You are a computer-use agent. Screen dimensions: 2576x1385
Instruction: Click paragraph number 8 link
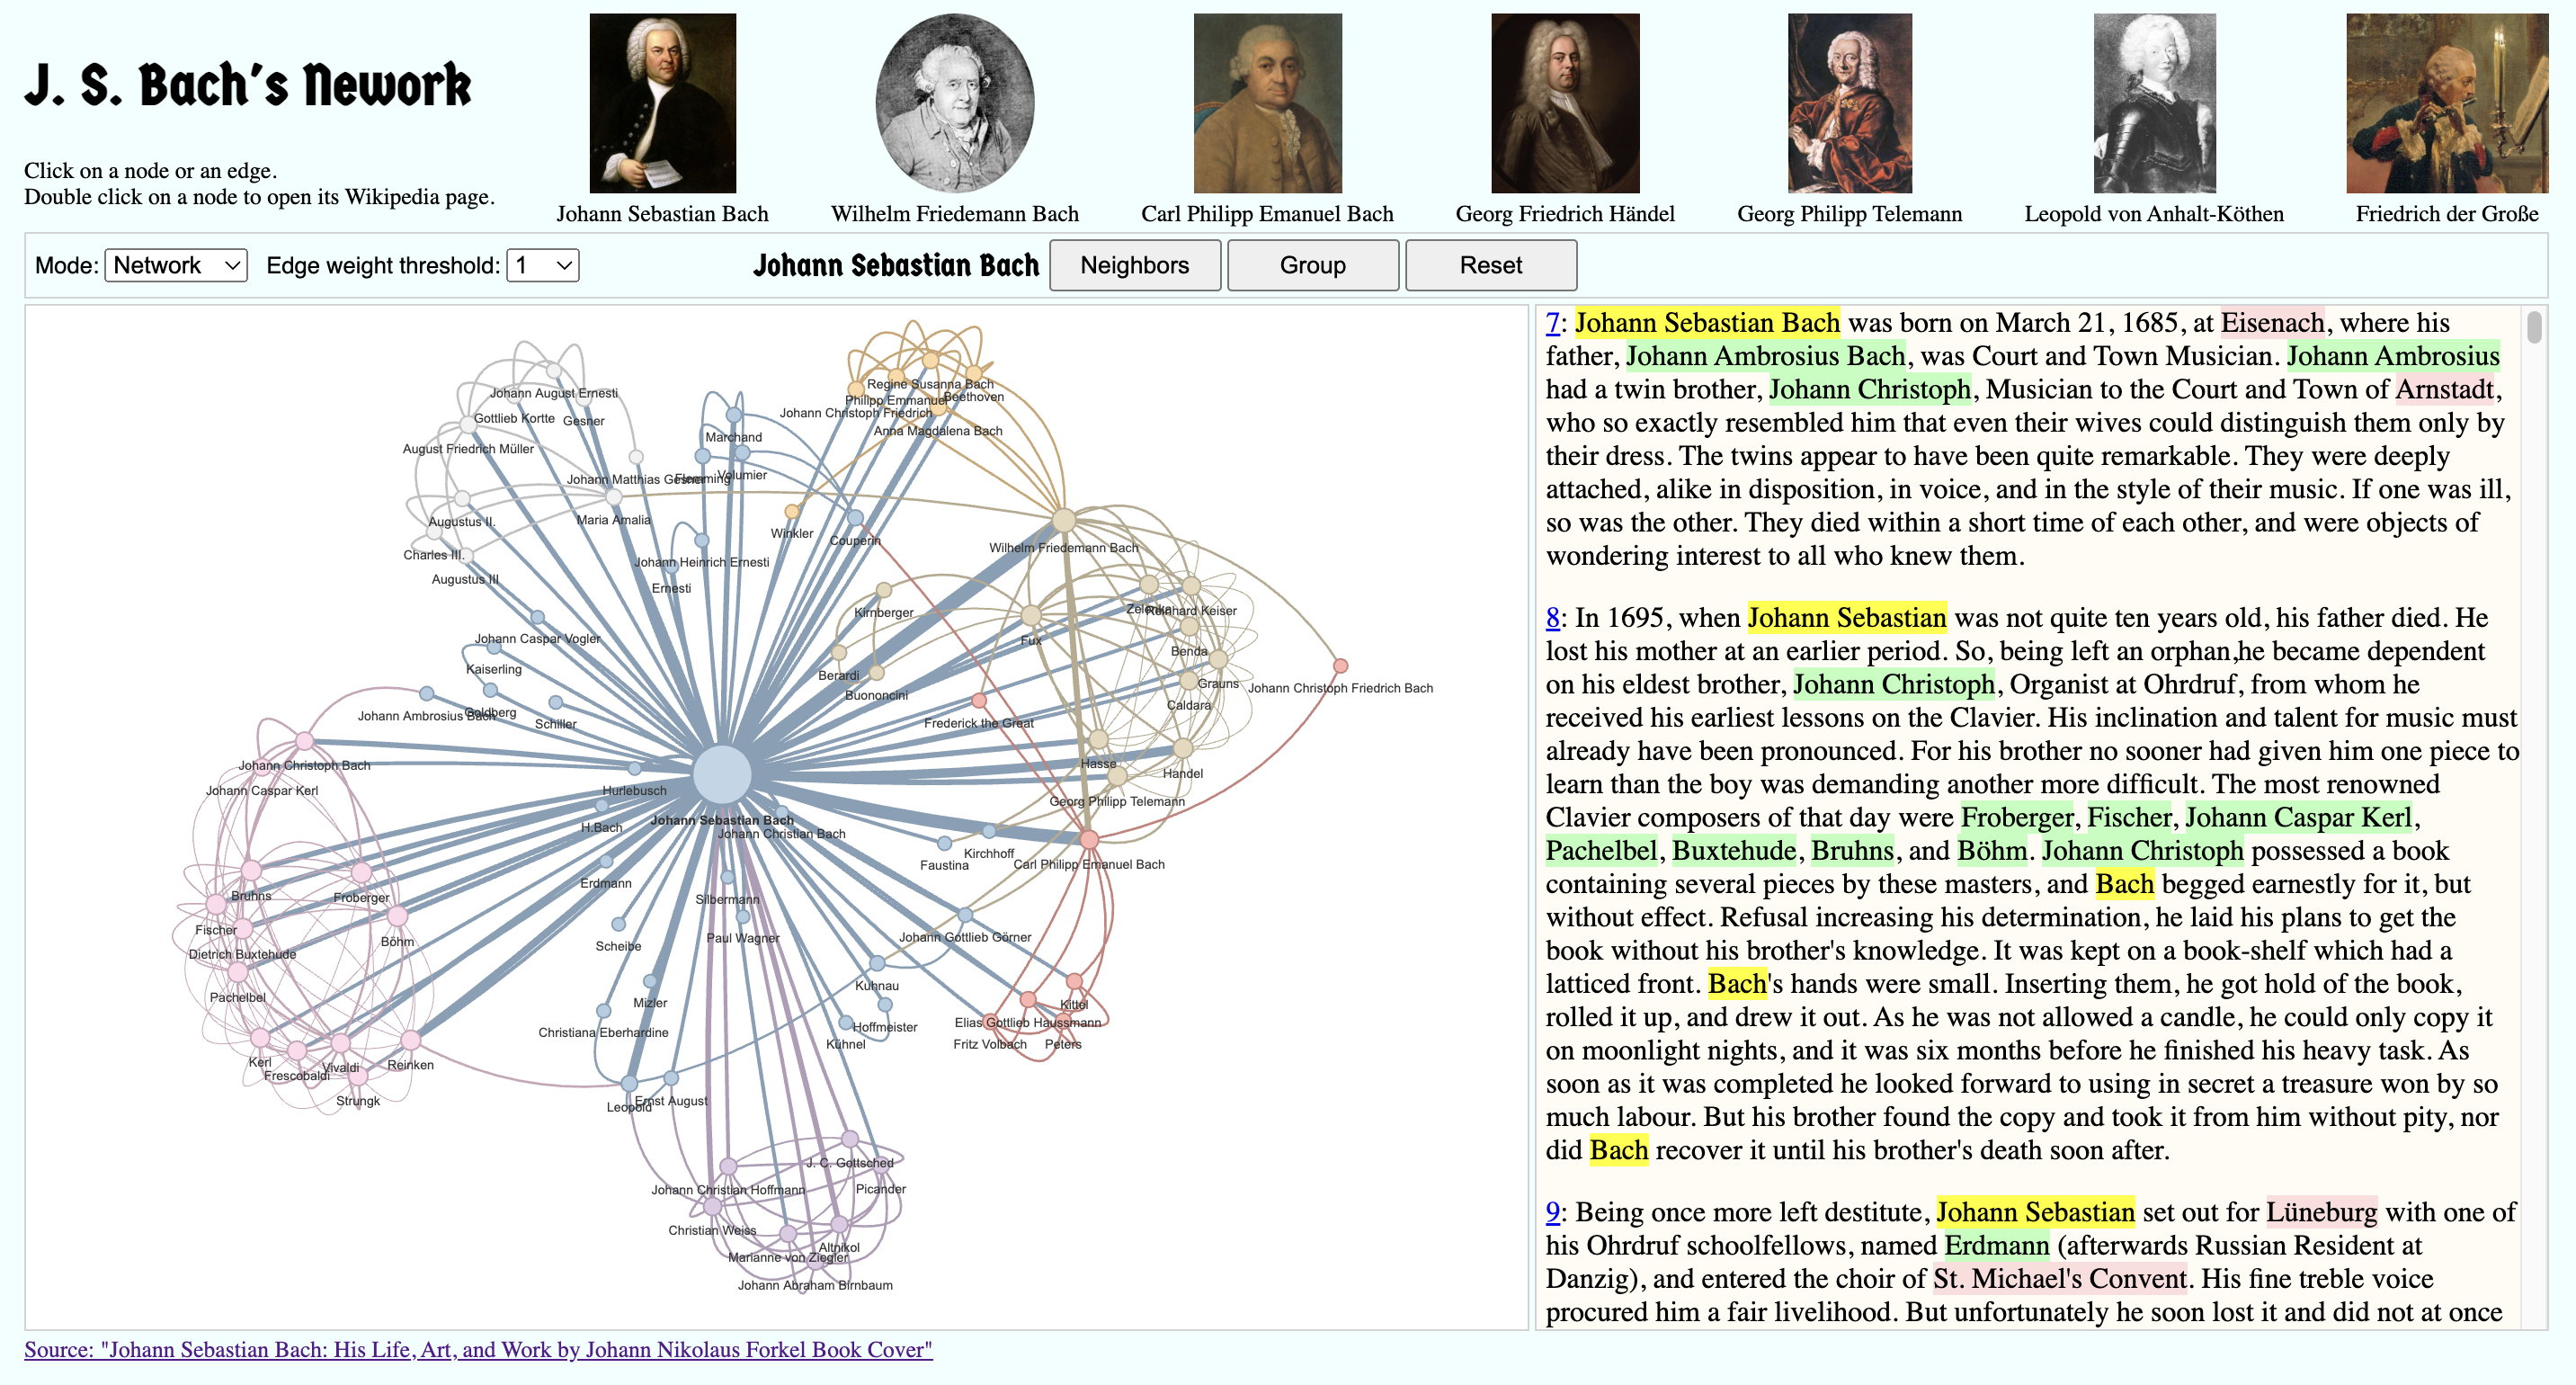coord(1552,618)
